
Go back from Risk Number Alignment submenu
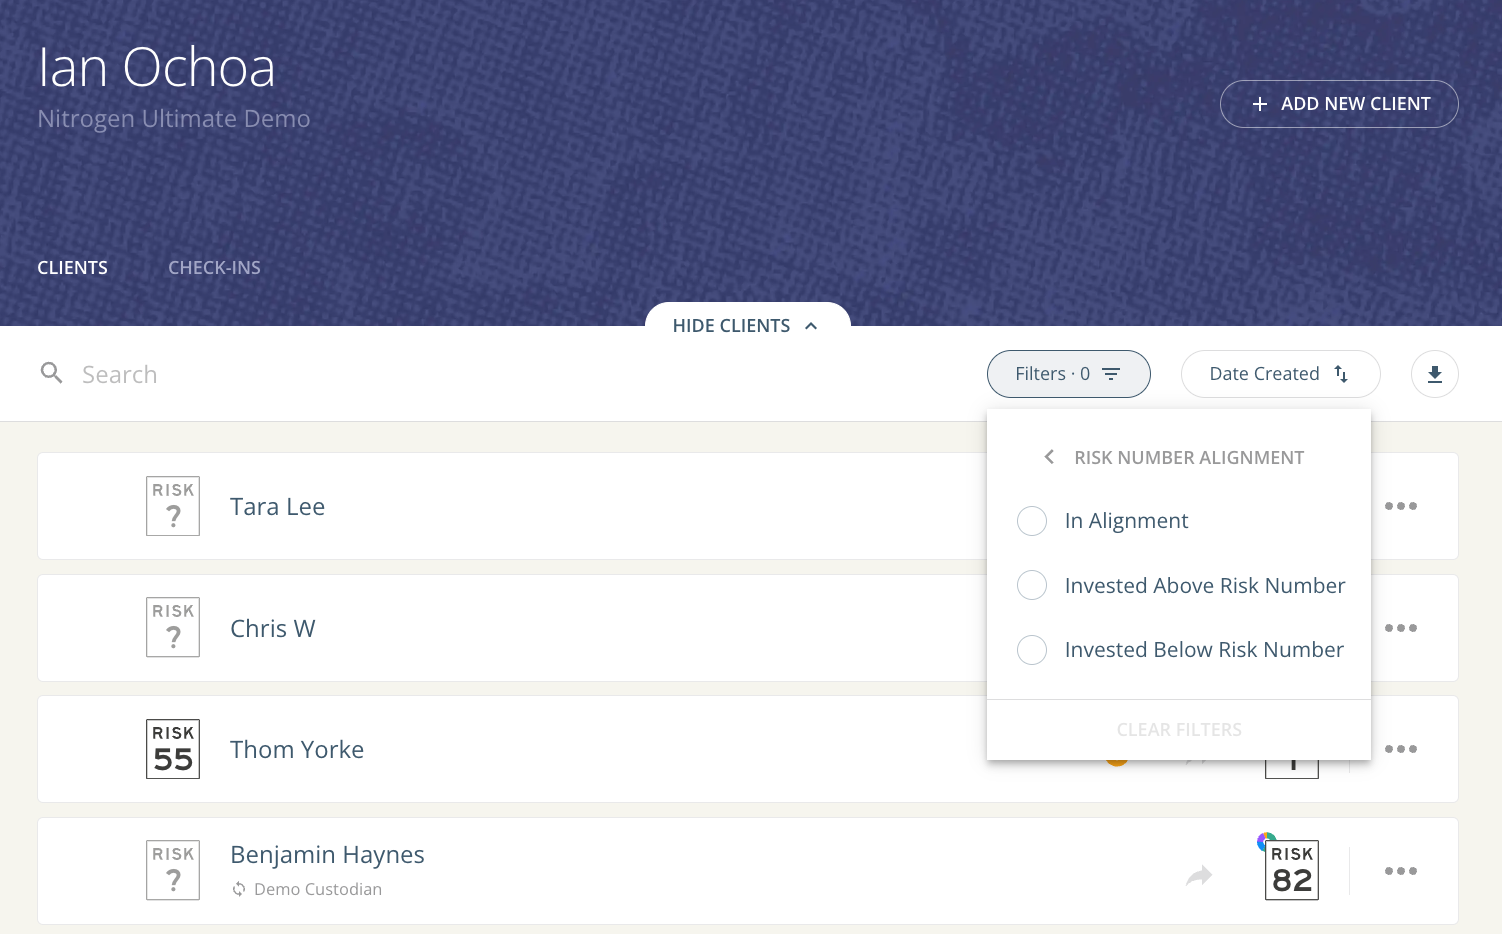1049,457
